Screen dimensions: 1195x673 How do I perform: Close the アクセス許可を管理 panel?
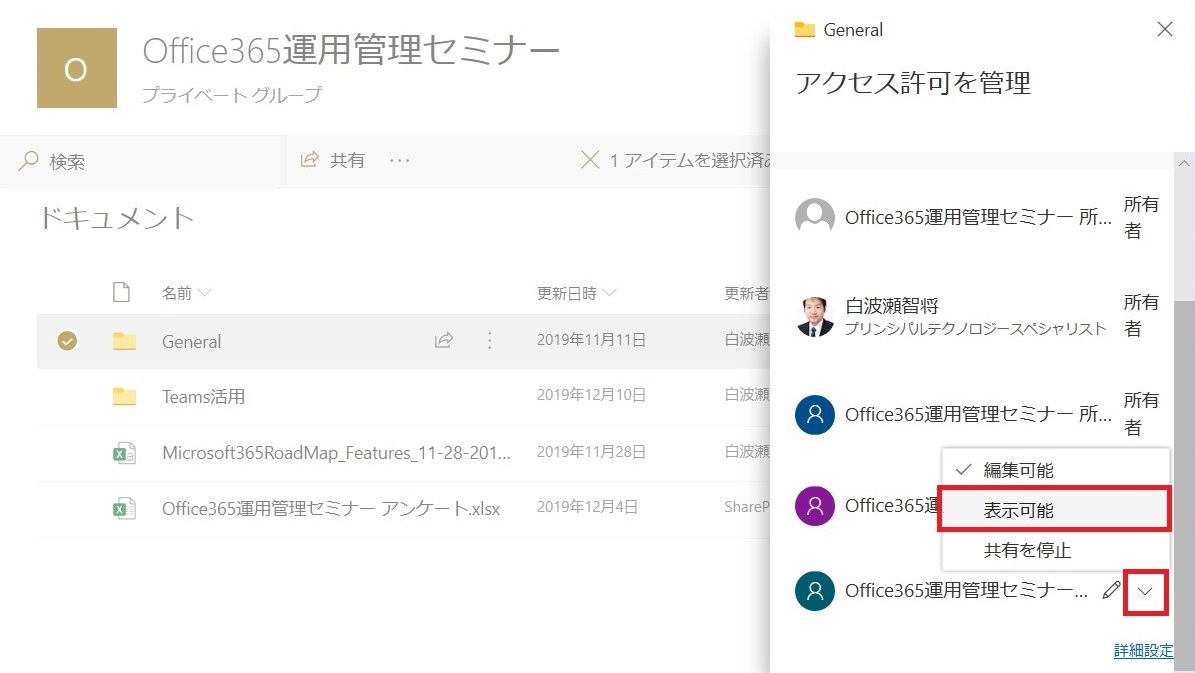pos(1165,29)
